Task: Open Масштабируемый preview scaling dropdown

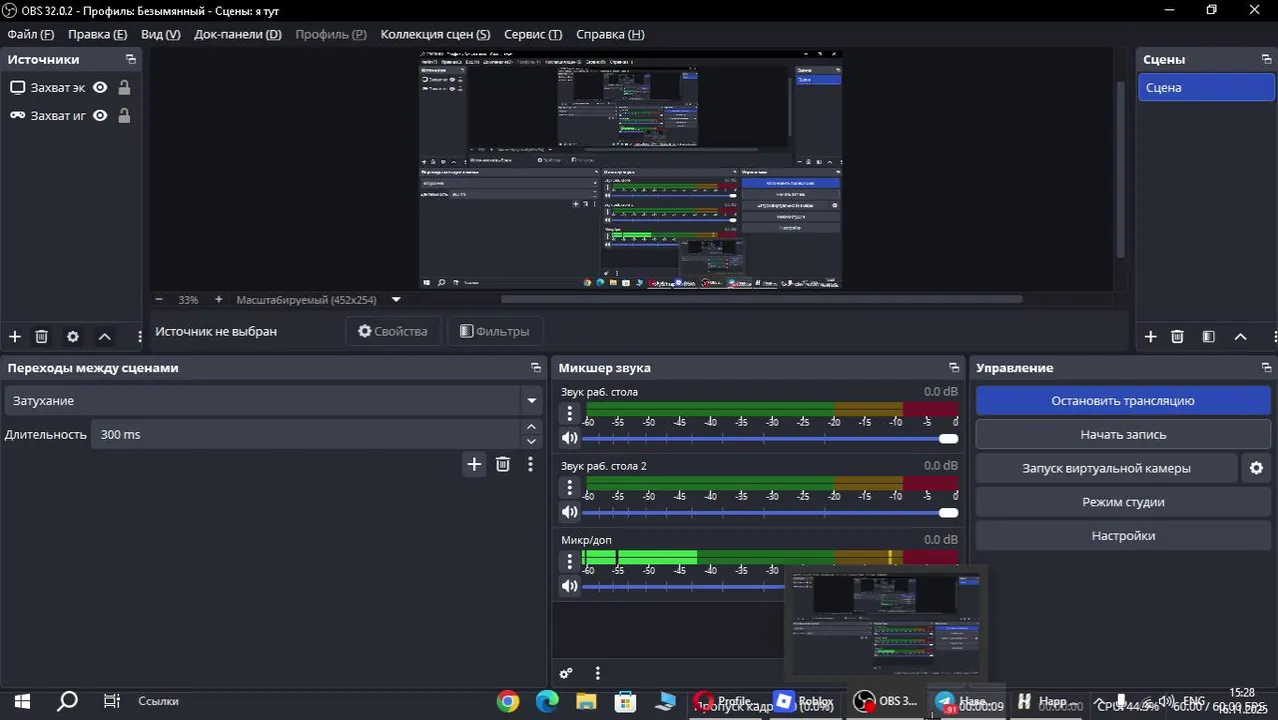Action: tap(396, 300)
